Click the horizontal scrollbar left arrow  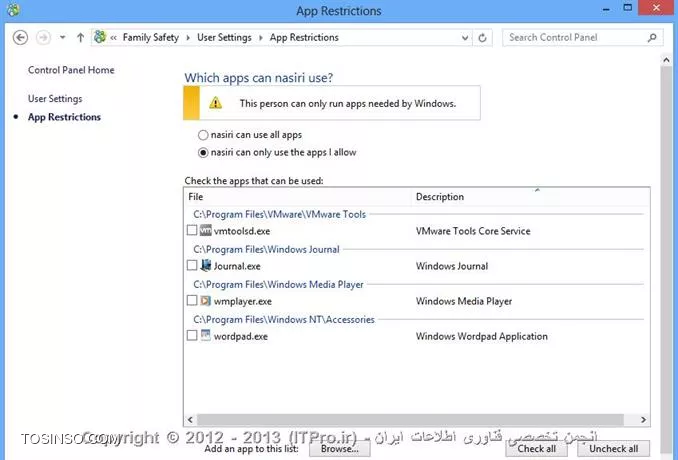(x=190, y=419)
